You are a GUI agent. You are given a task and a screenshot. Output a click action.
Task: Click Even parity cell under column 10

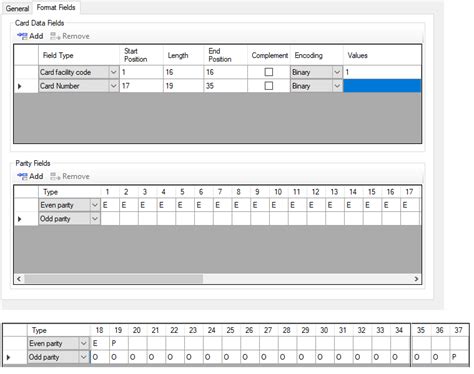[279, 205]
